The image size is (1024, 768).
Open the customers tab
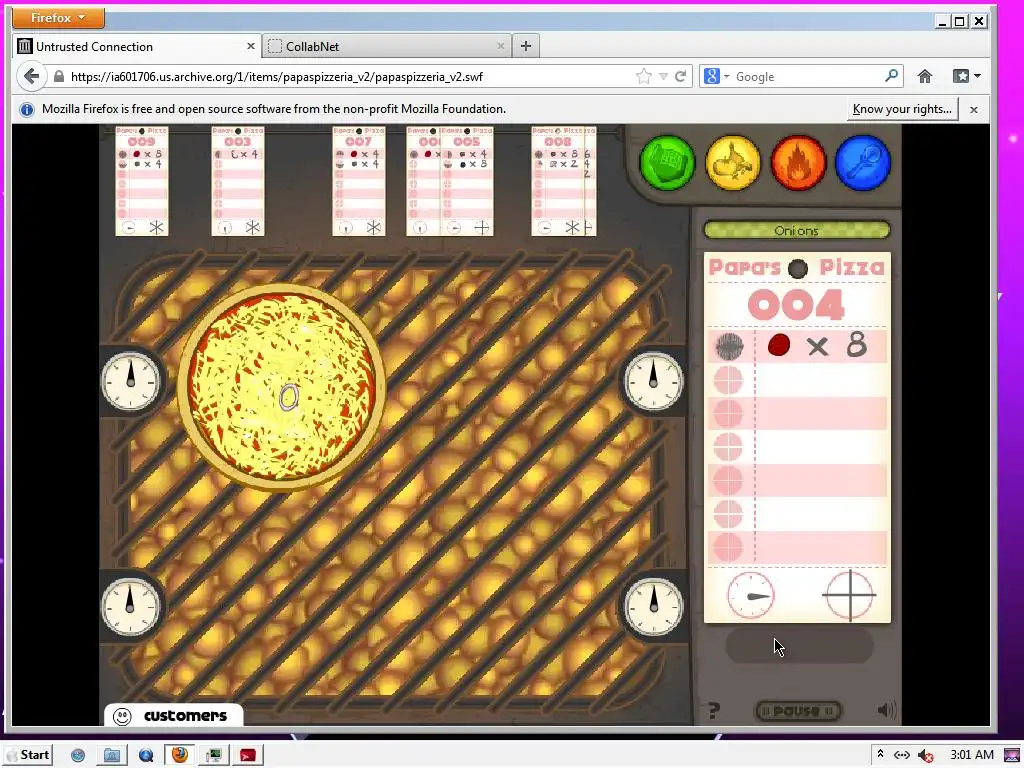point(174,715)
